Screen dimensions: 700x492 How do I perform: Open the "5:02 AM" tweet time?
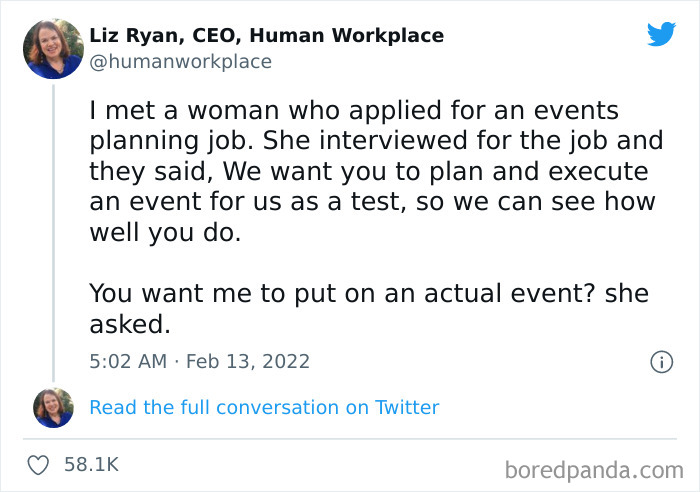128,361
